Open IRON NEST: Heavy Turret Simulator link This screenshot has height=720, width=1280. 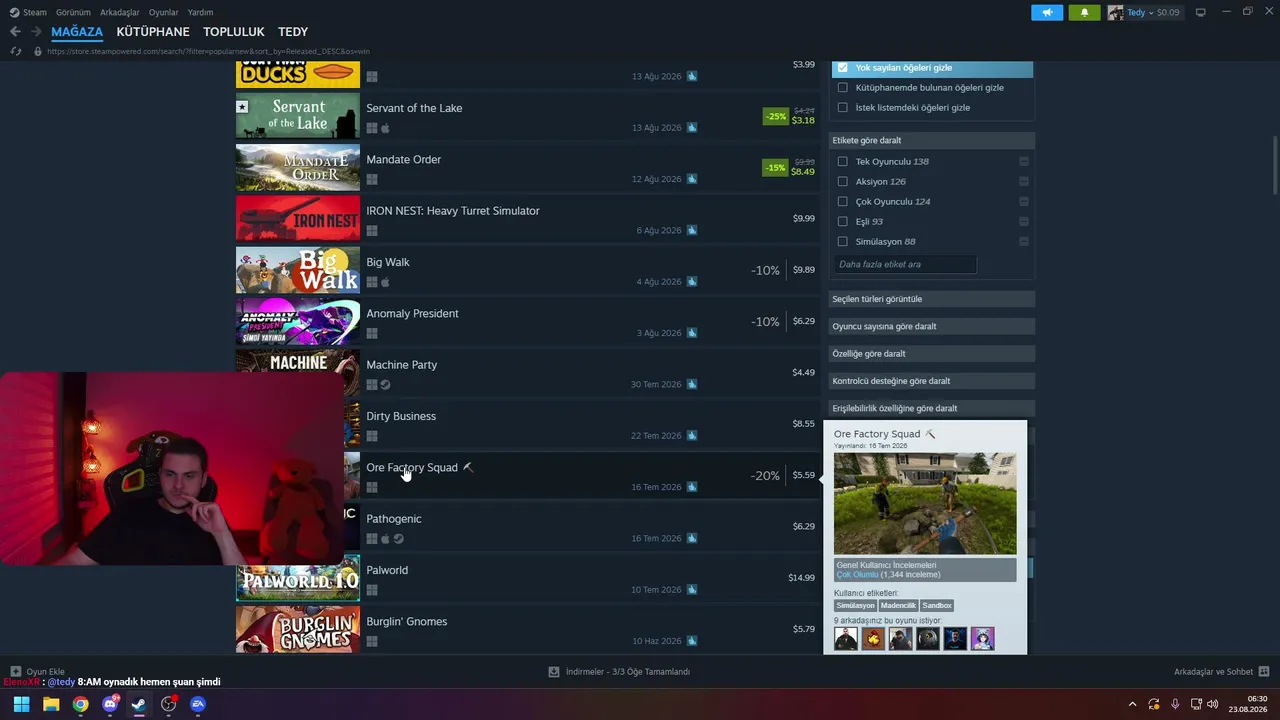click(x=453, y=211)
